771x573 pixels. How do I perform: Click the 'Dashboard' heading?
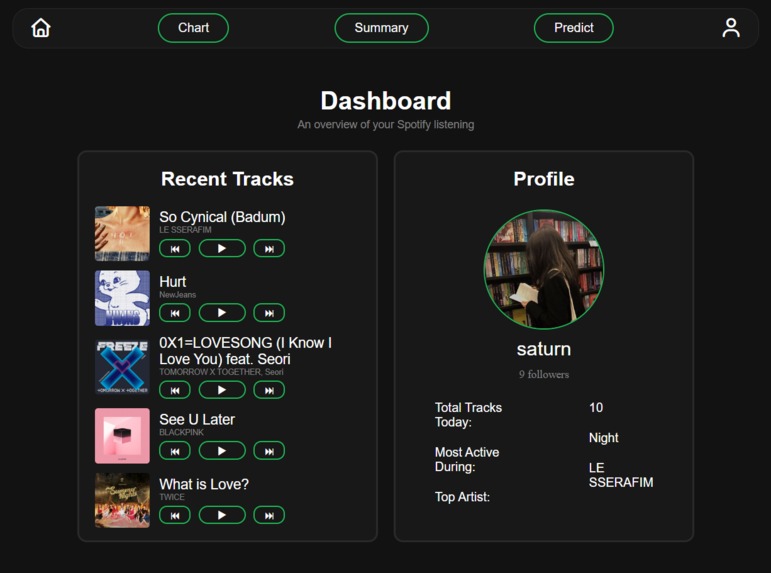[386, 101]
